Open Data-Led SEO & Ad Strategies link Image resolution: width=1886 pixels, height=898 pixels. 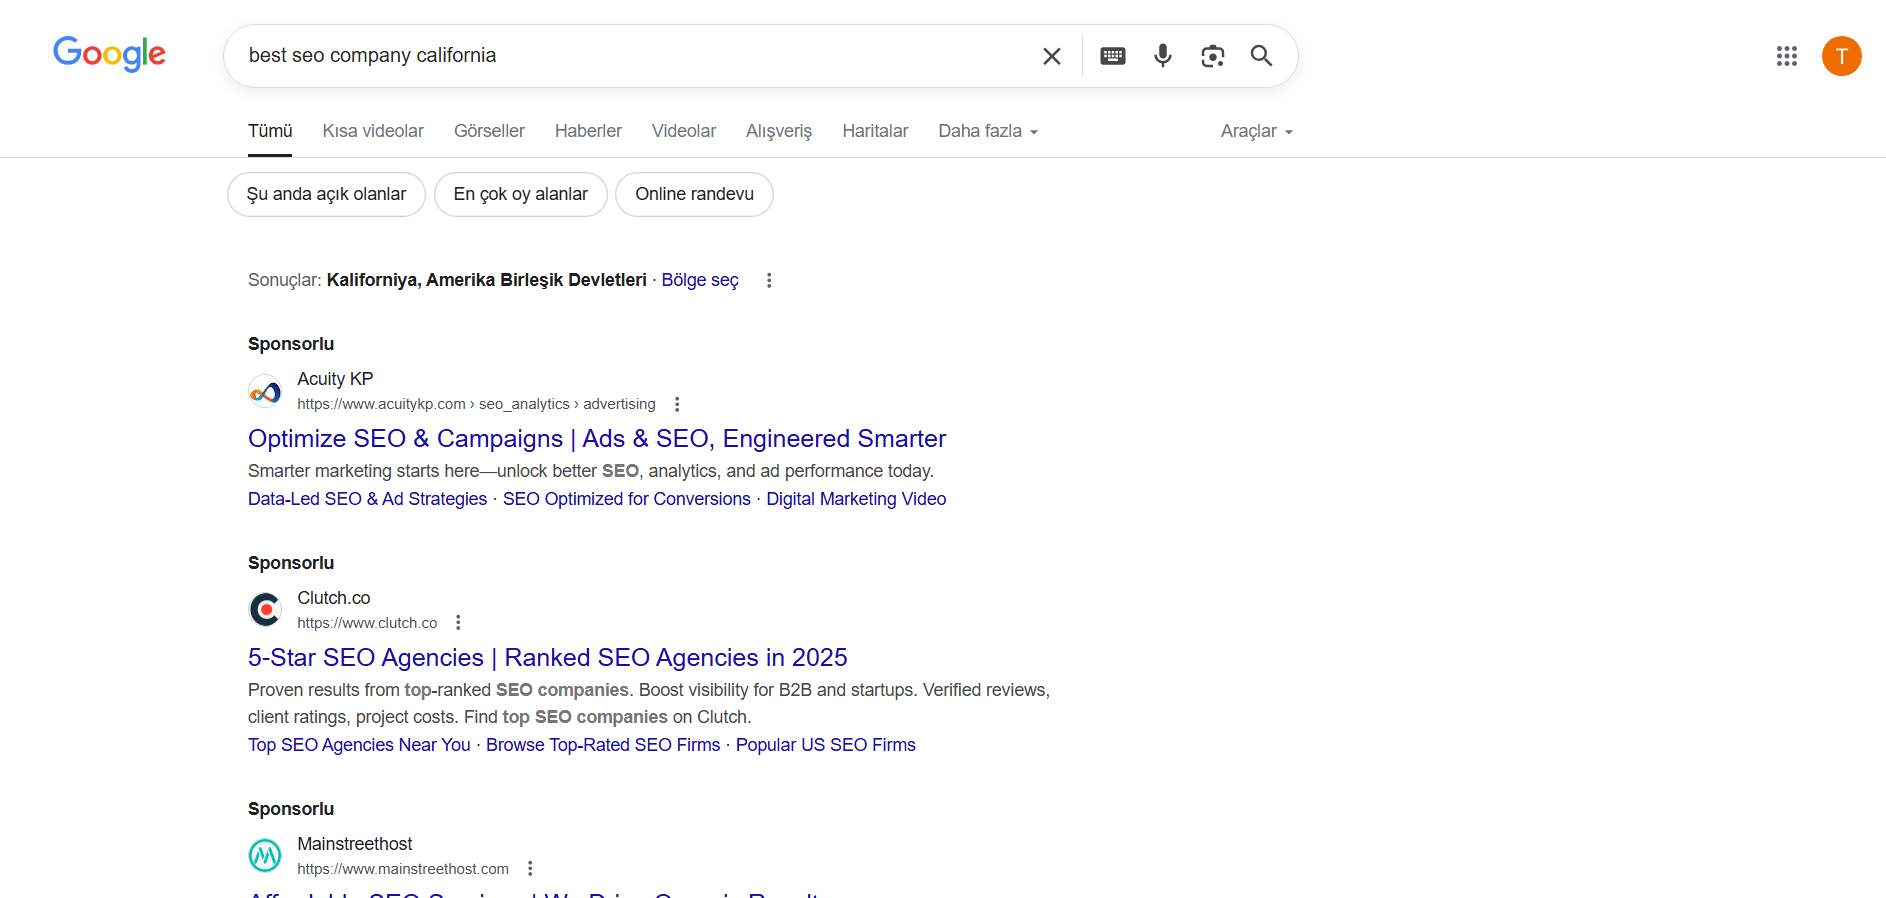[x=367, y=499]
